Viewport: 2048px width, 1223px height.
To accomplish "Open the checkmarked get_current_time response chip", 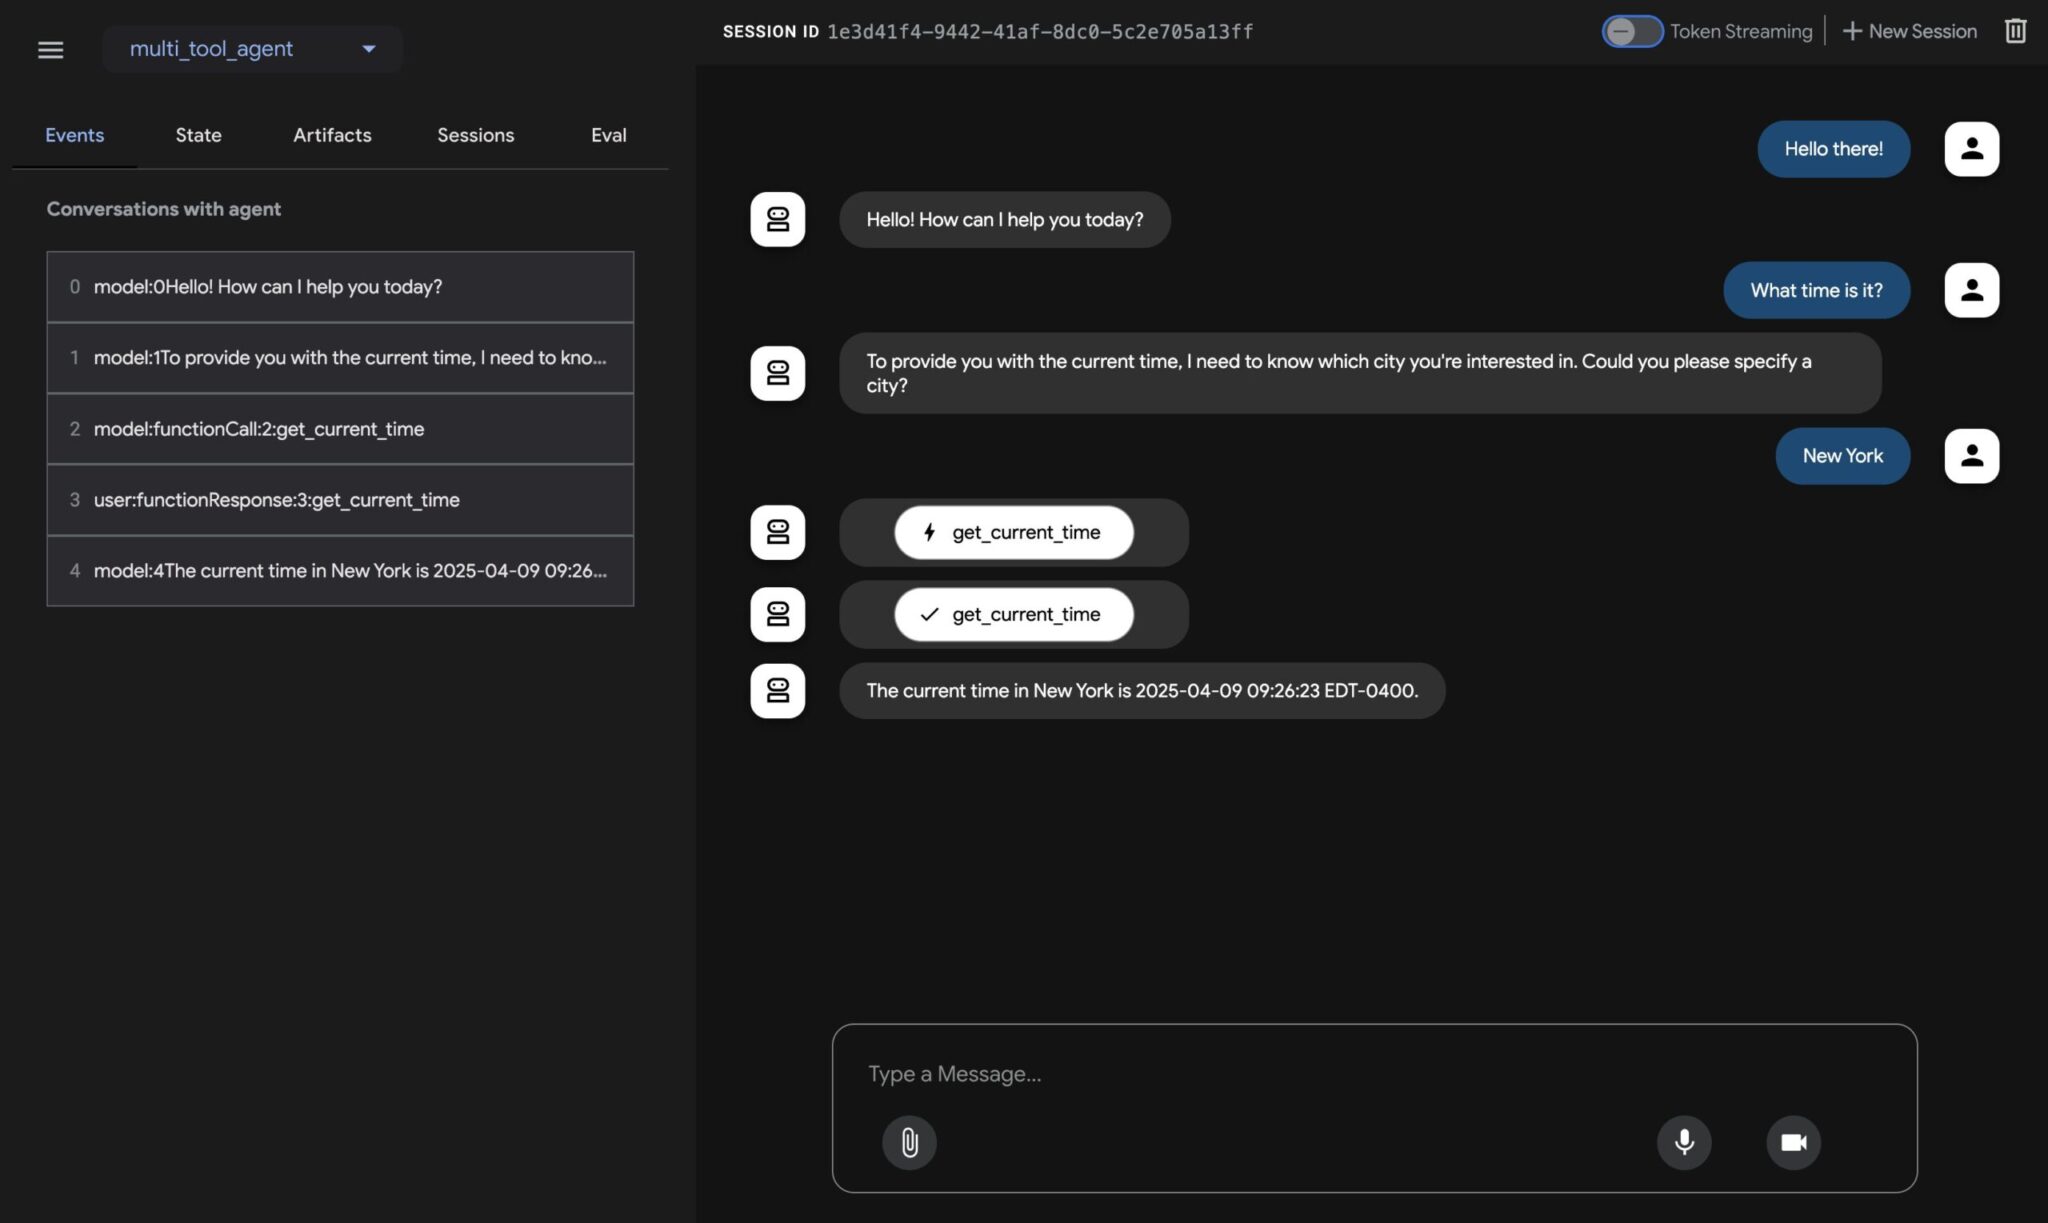I will 1013,614.
